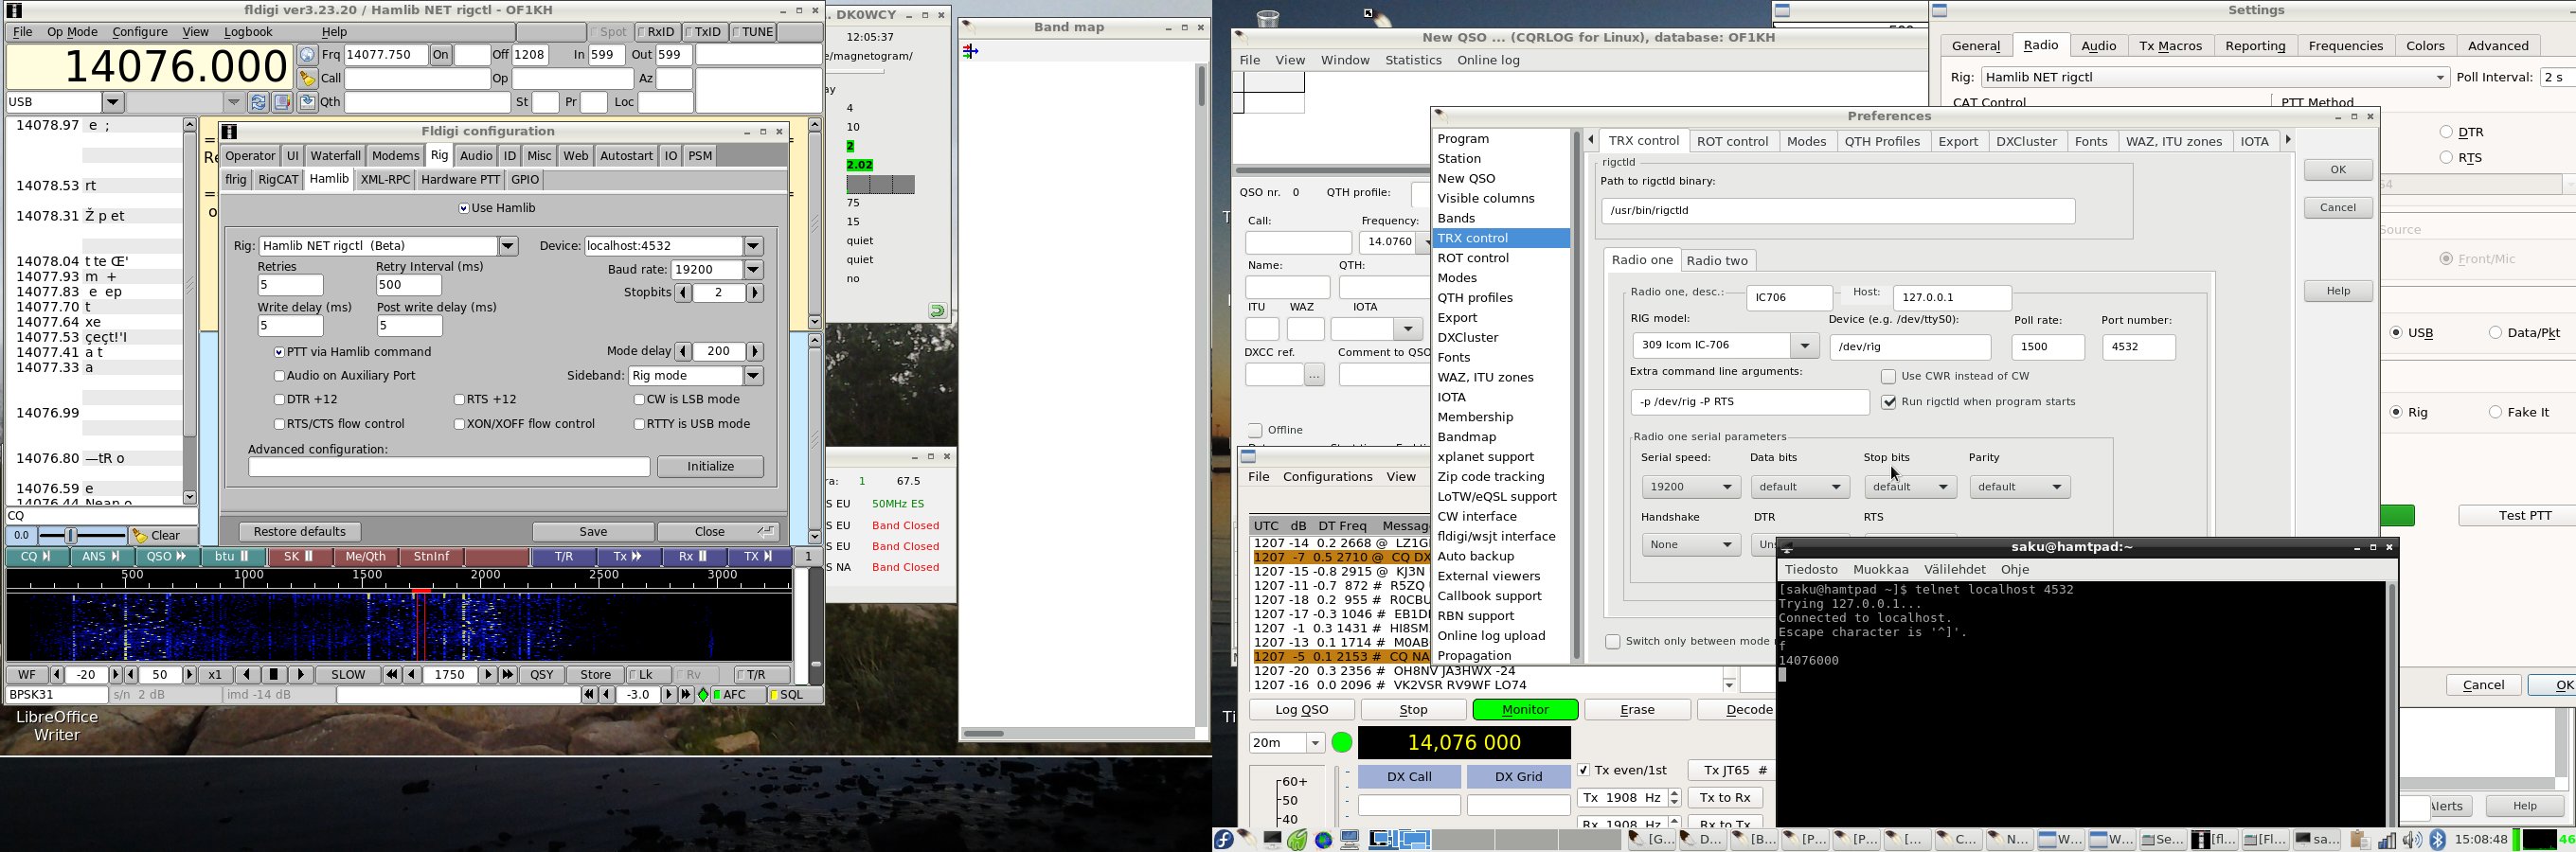2576x852 pixels.
Task: Click the save QSO icon beside Qth
Action: click(x=307, y=102)
